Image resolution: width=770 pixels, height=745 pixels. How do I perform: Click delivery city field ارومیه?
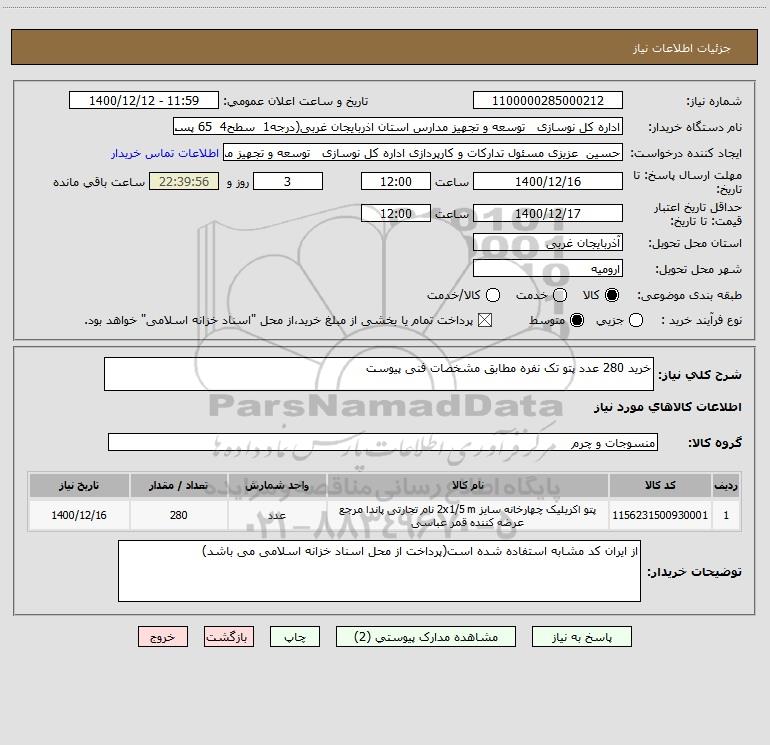coord(548,268)
